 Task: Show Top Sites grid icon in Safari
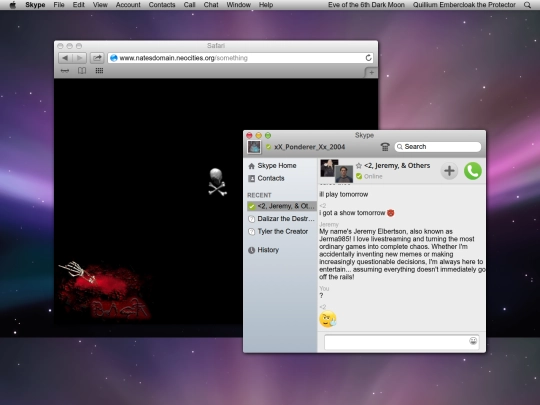click(x=99, y=71)
